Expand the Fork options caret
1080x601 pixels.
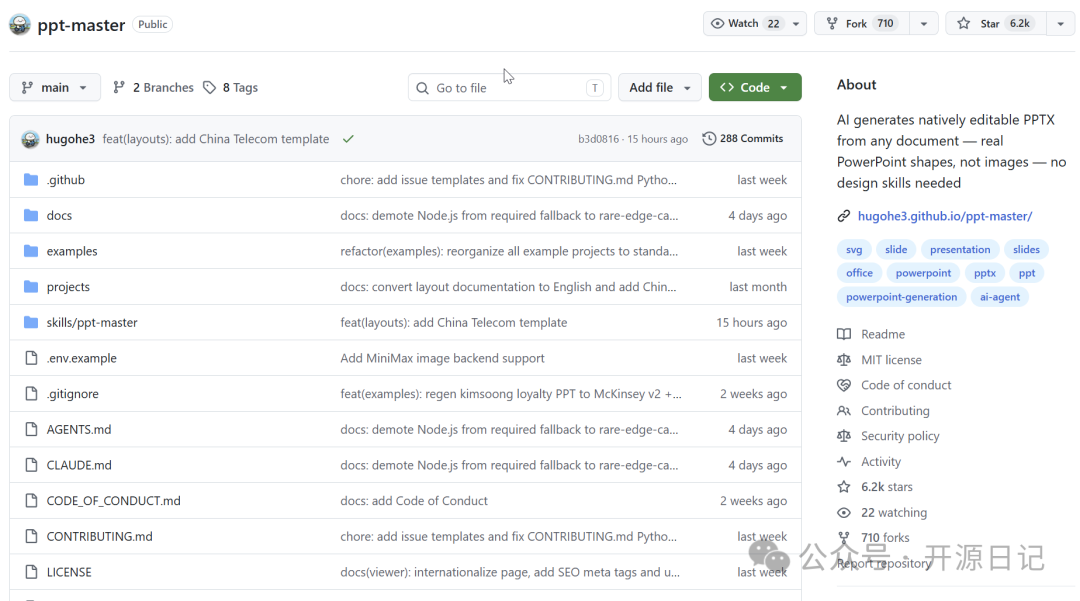click(923, 24)
